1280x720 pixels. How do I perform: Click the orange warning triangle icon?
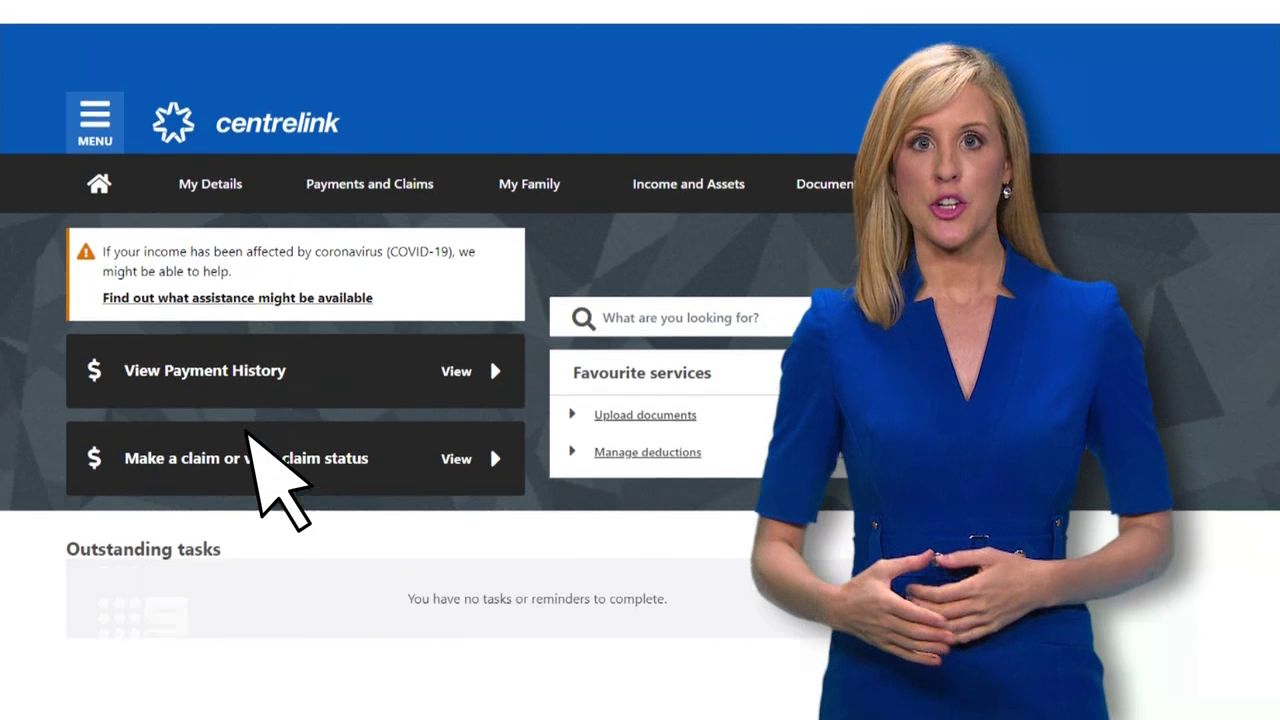86,252
